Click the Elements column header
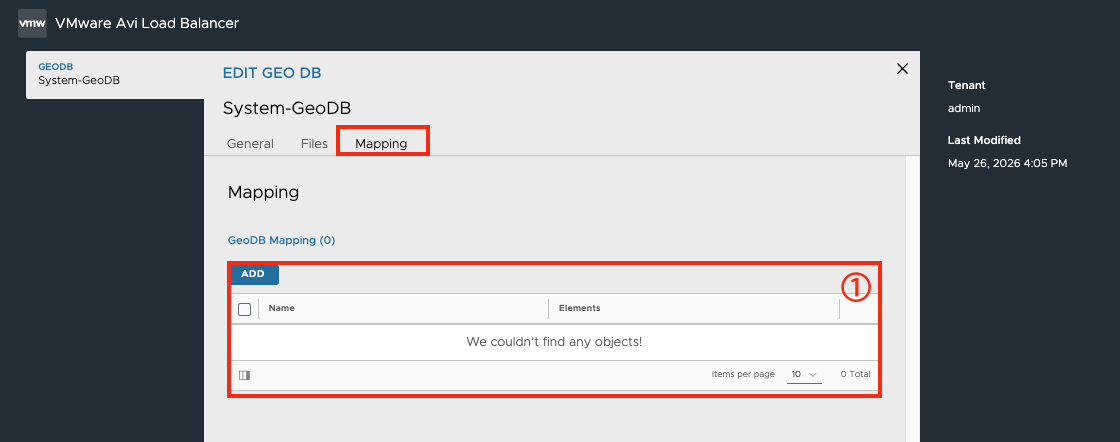The image size is (1120, 442). [x=579, y=308]
